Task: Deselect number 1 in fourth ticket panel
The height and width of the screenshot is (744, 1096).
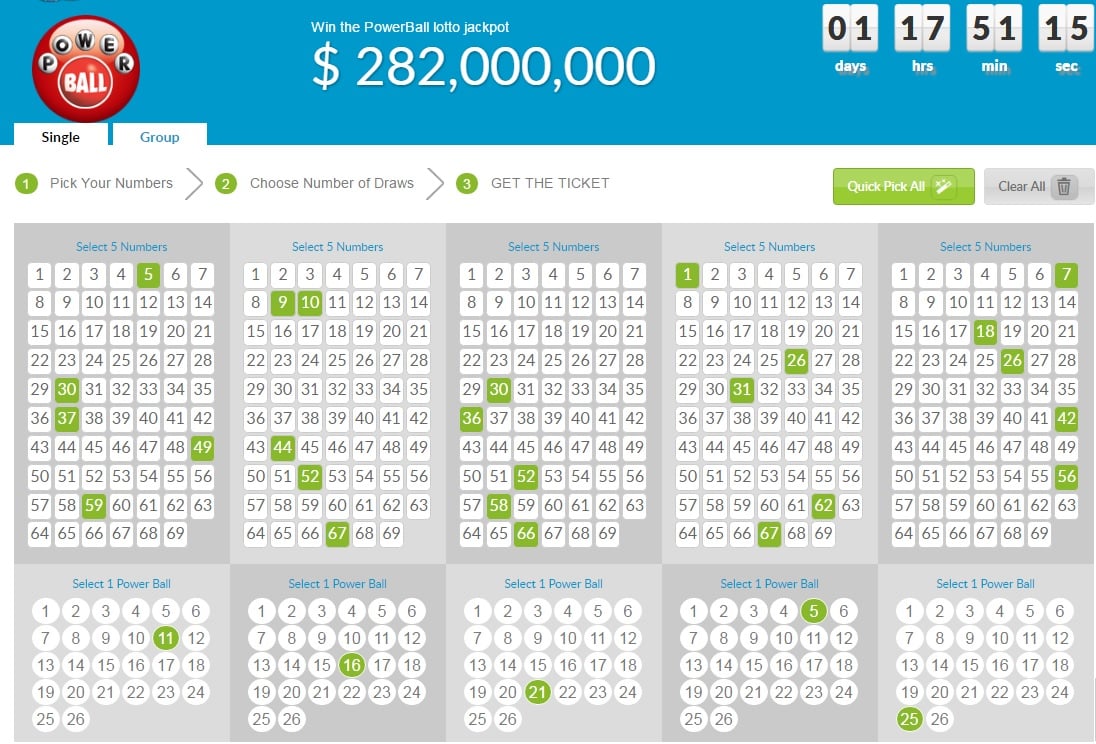Action: [687, 275]
